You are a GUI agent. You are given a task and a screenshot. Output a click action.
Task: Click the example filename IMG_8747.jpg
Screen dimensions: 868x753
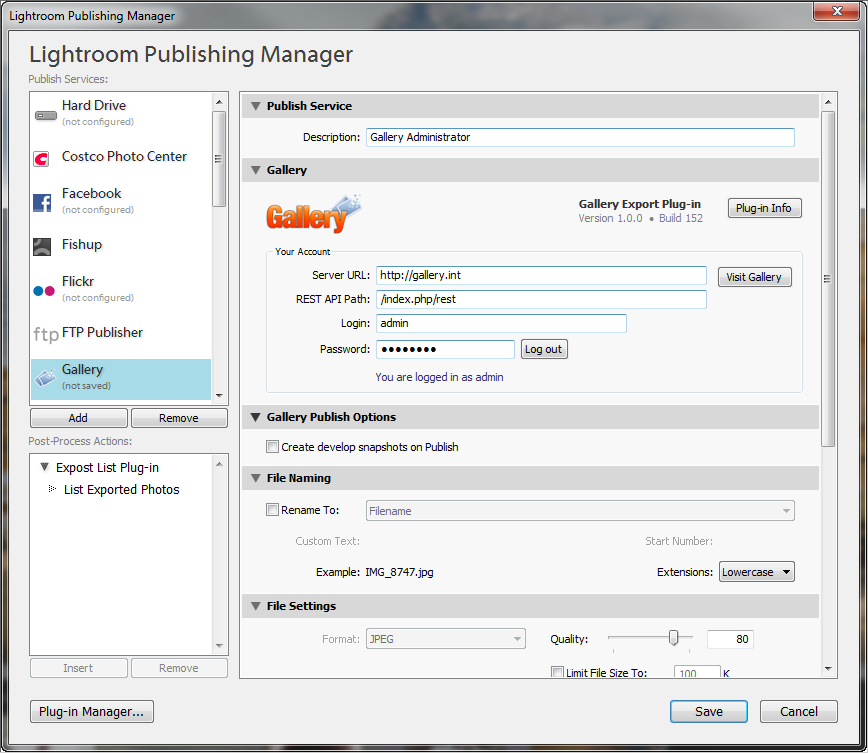click(399, 572)
